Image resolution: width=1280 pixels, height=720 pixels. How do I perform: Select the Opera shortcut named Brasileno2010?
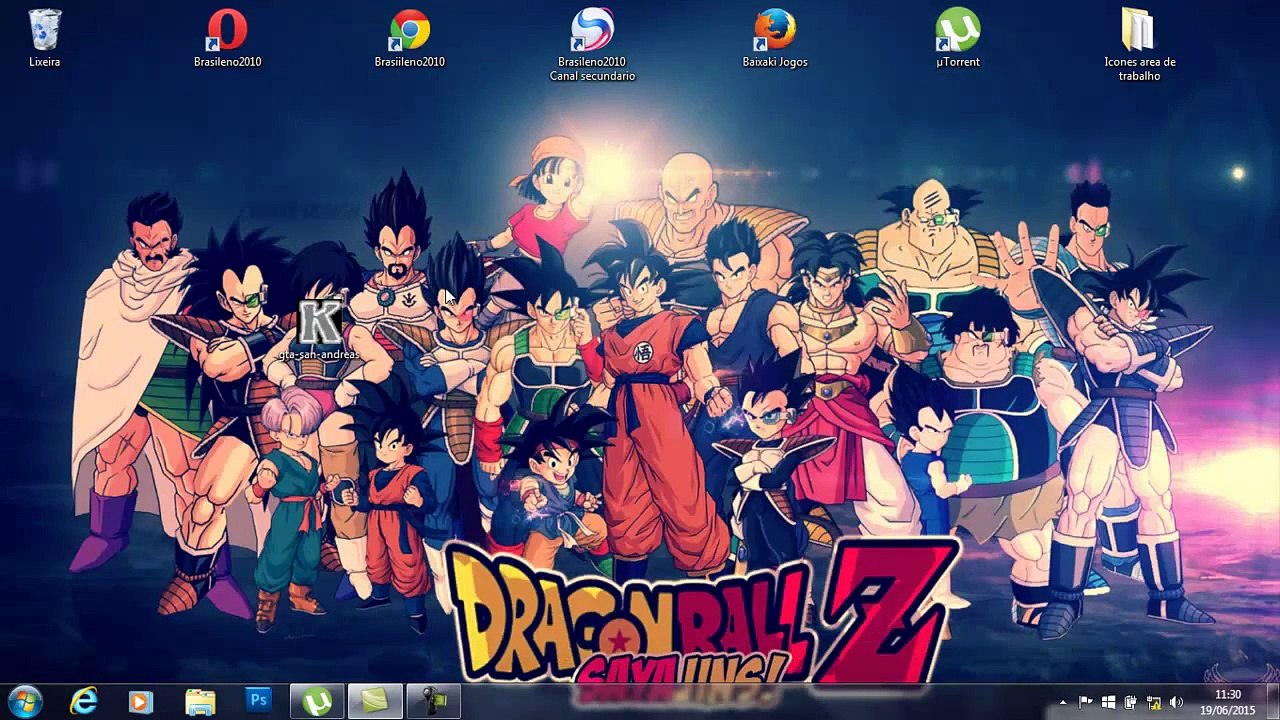point(227,39)
